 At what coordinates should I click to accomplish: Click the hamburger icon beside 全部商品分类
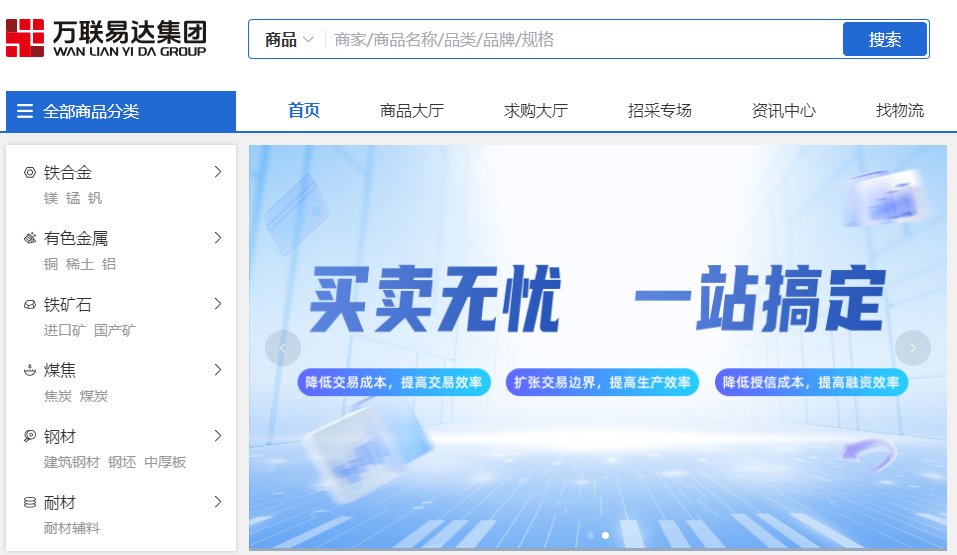[x=25, y=111]
